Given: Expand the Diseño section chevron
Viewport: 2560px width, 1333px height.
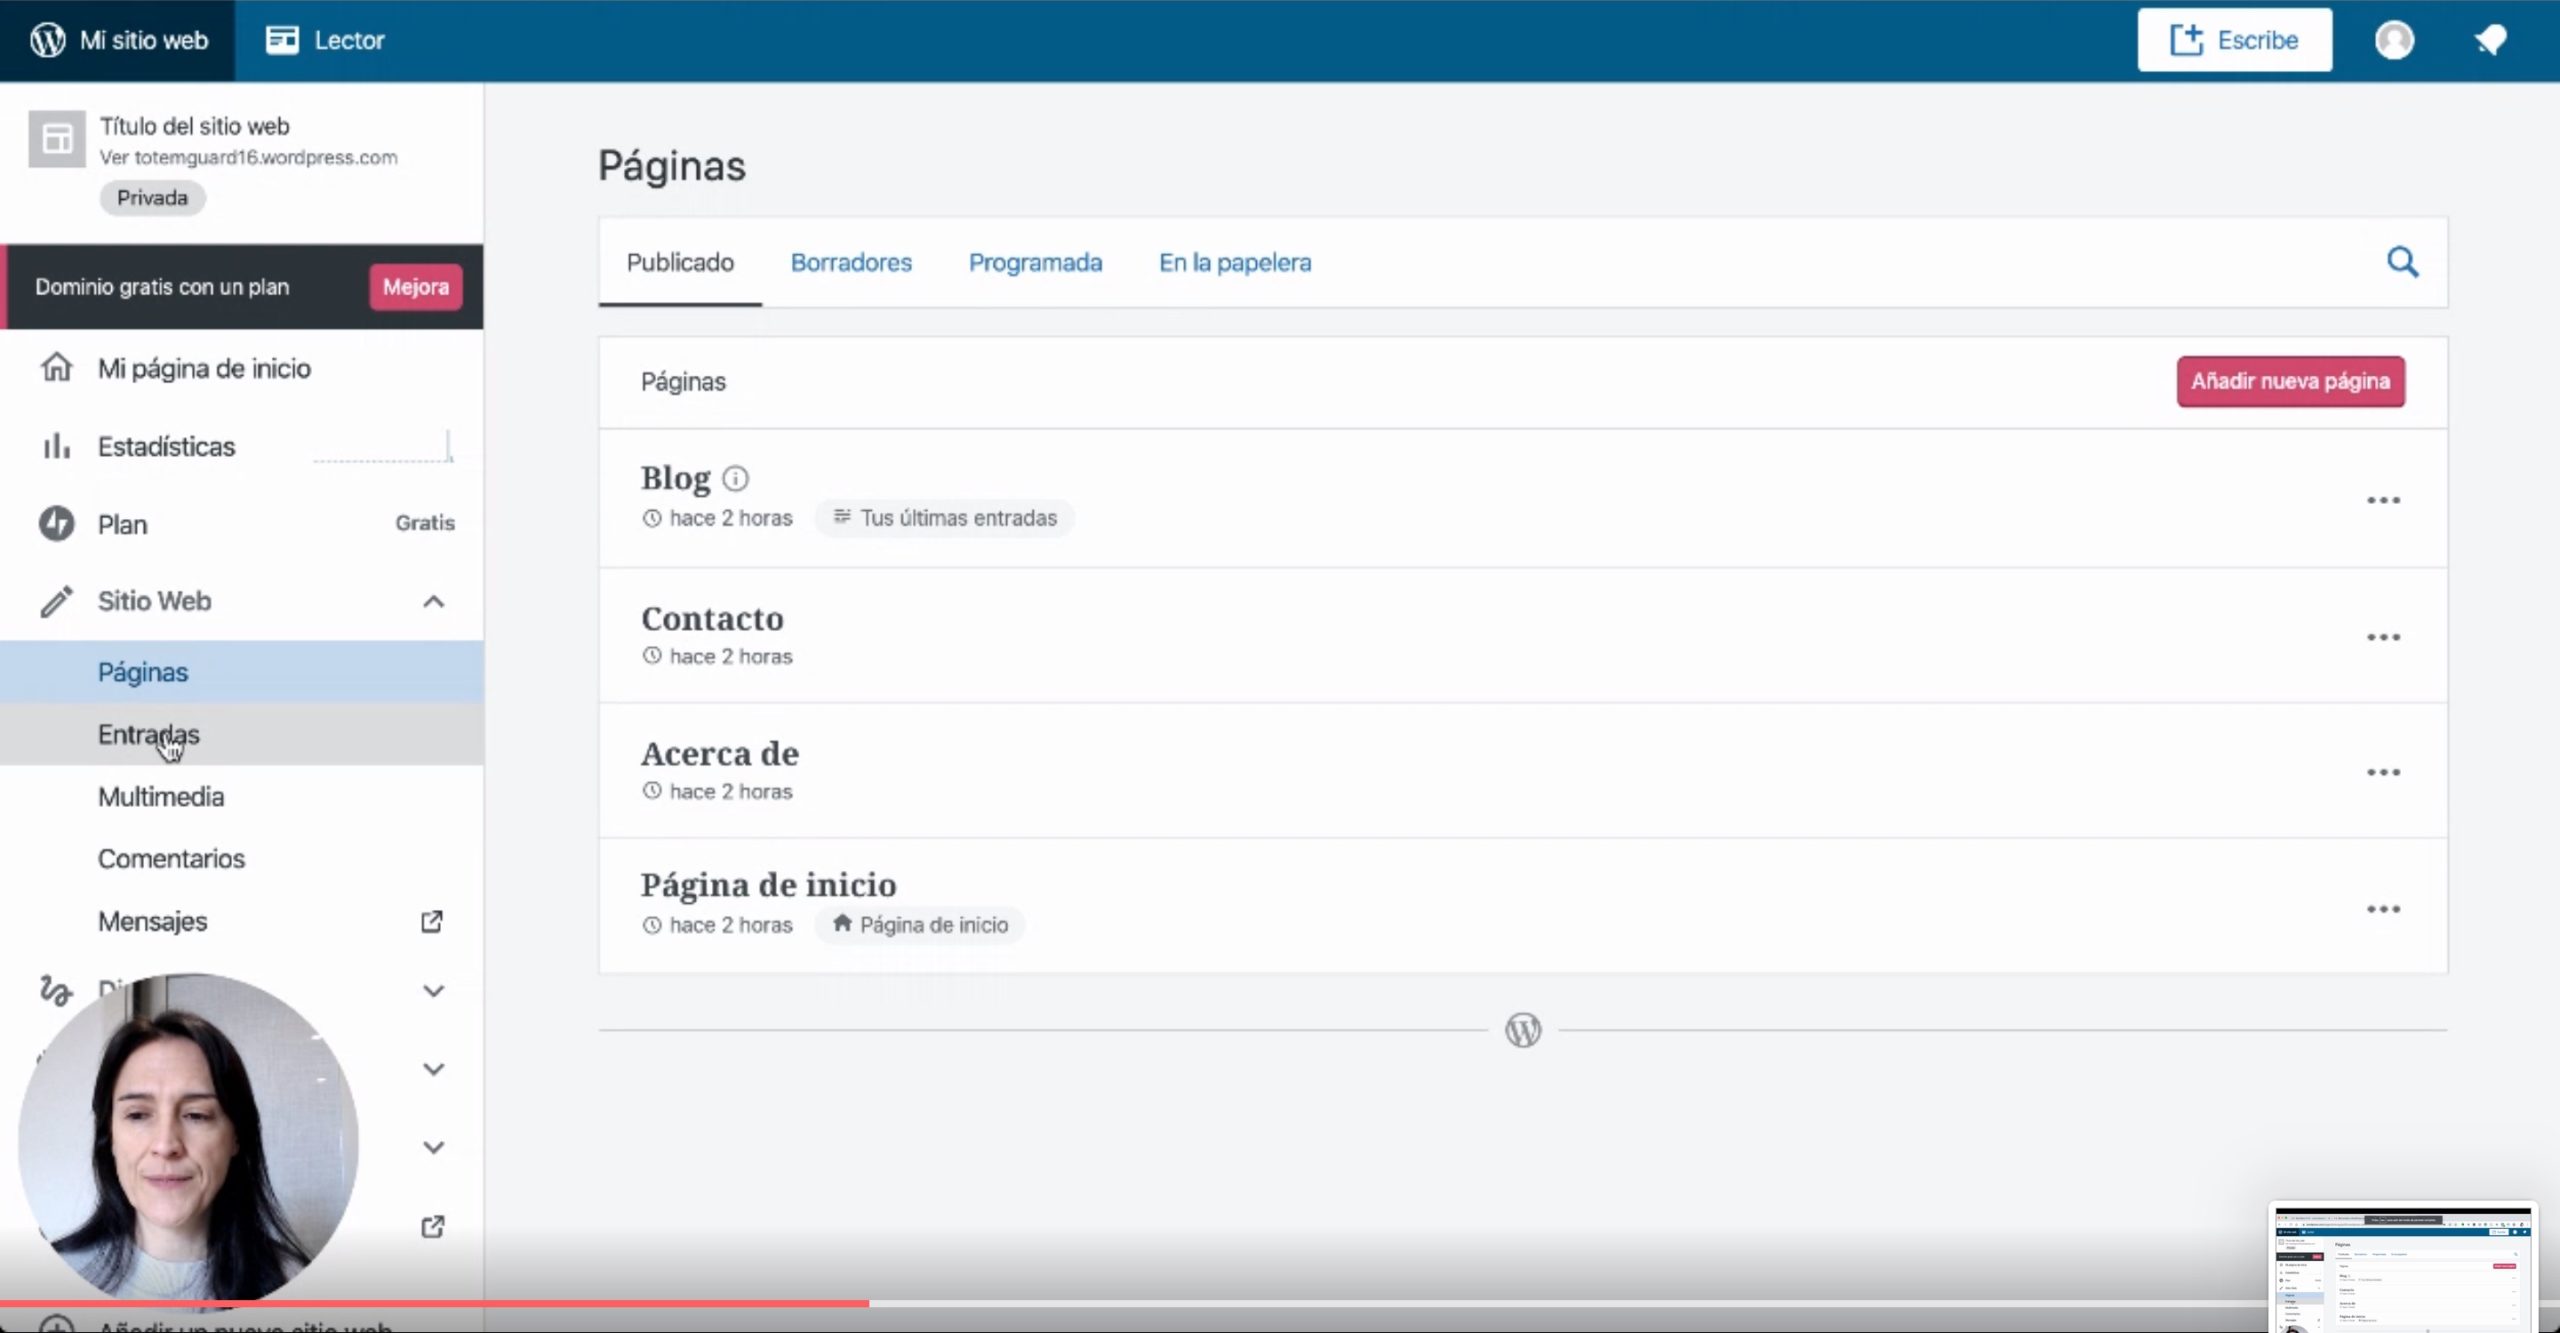Looking at the screenshot, I should click(x=434, y=990).
